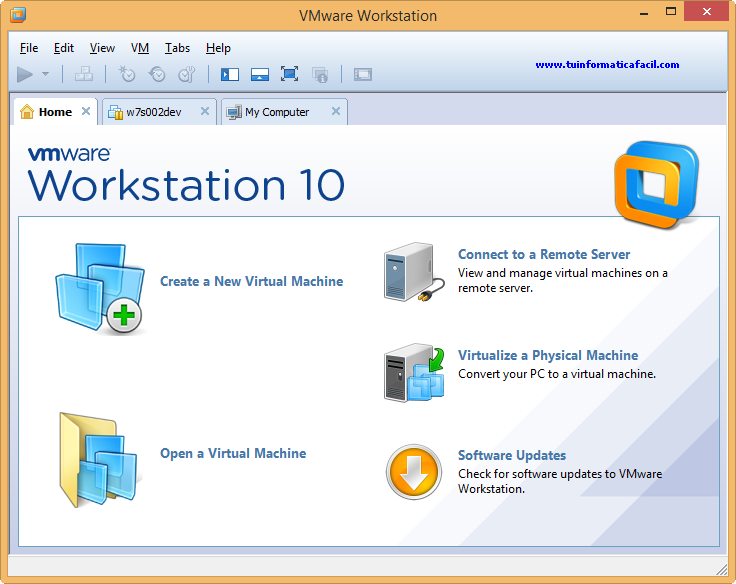Click the Software Updates link
This screenshot has width=736, height=584.
(512, 455)
